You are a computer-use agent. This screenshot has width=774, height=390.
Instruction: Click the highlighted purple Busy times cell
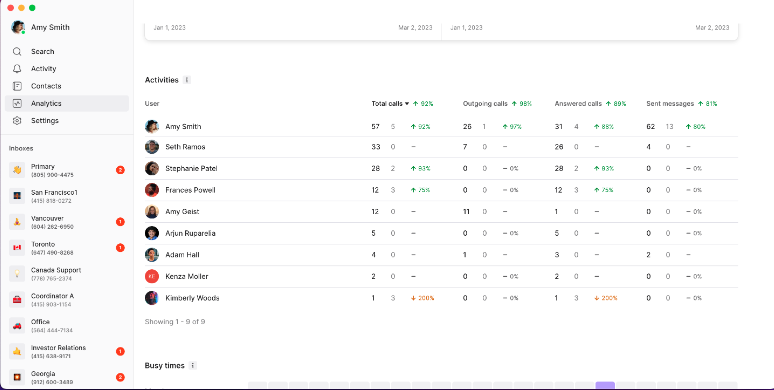[605, 386]
